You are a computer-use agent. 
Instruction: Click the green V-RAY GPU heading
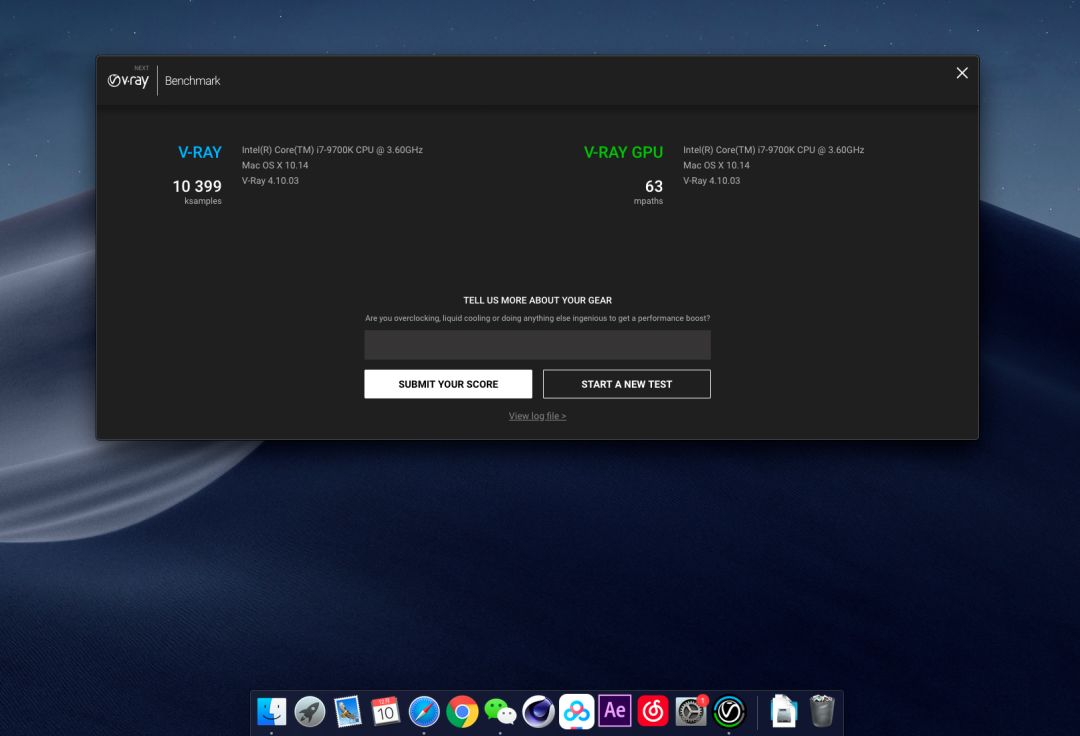tap(623, 152)
